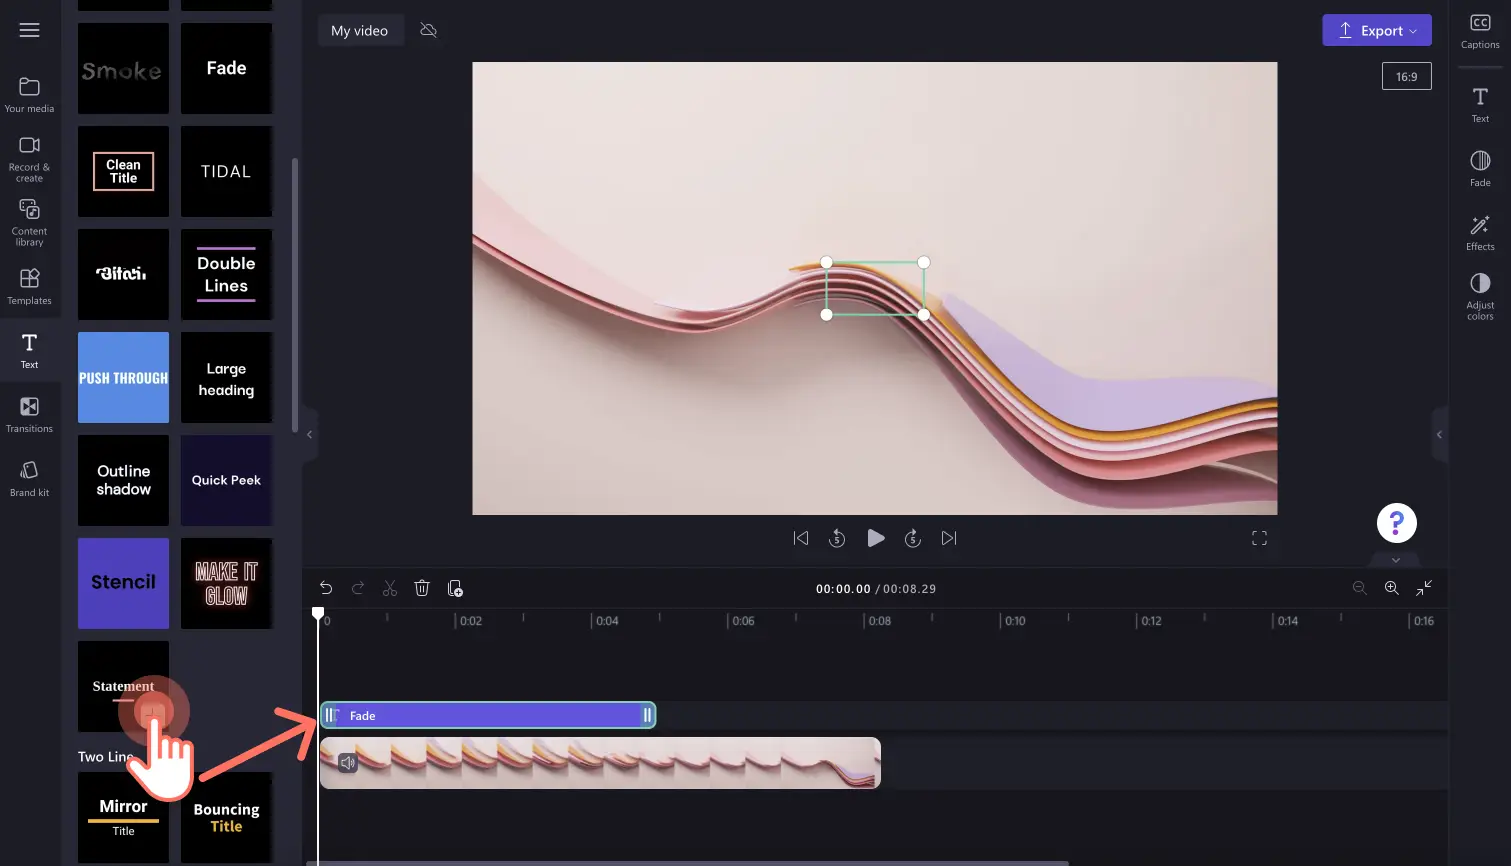Click the 0:08 timeline ruler mark
Screen dimensions: 1511x866
pyautogui.click(x=879, y=621)
